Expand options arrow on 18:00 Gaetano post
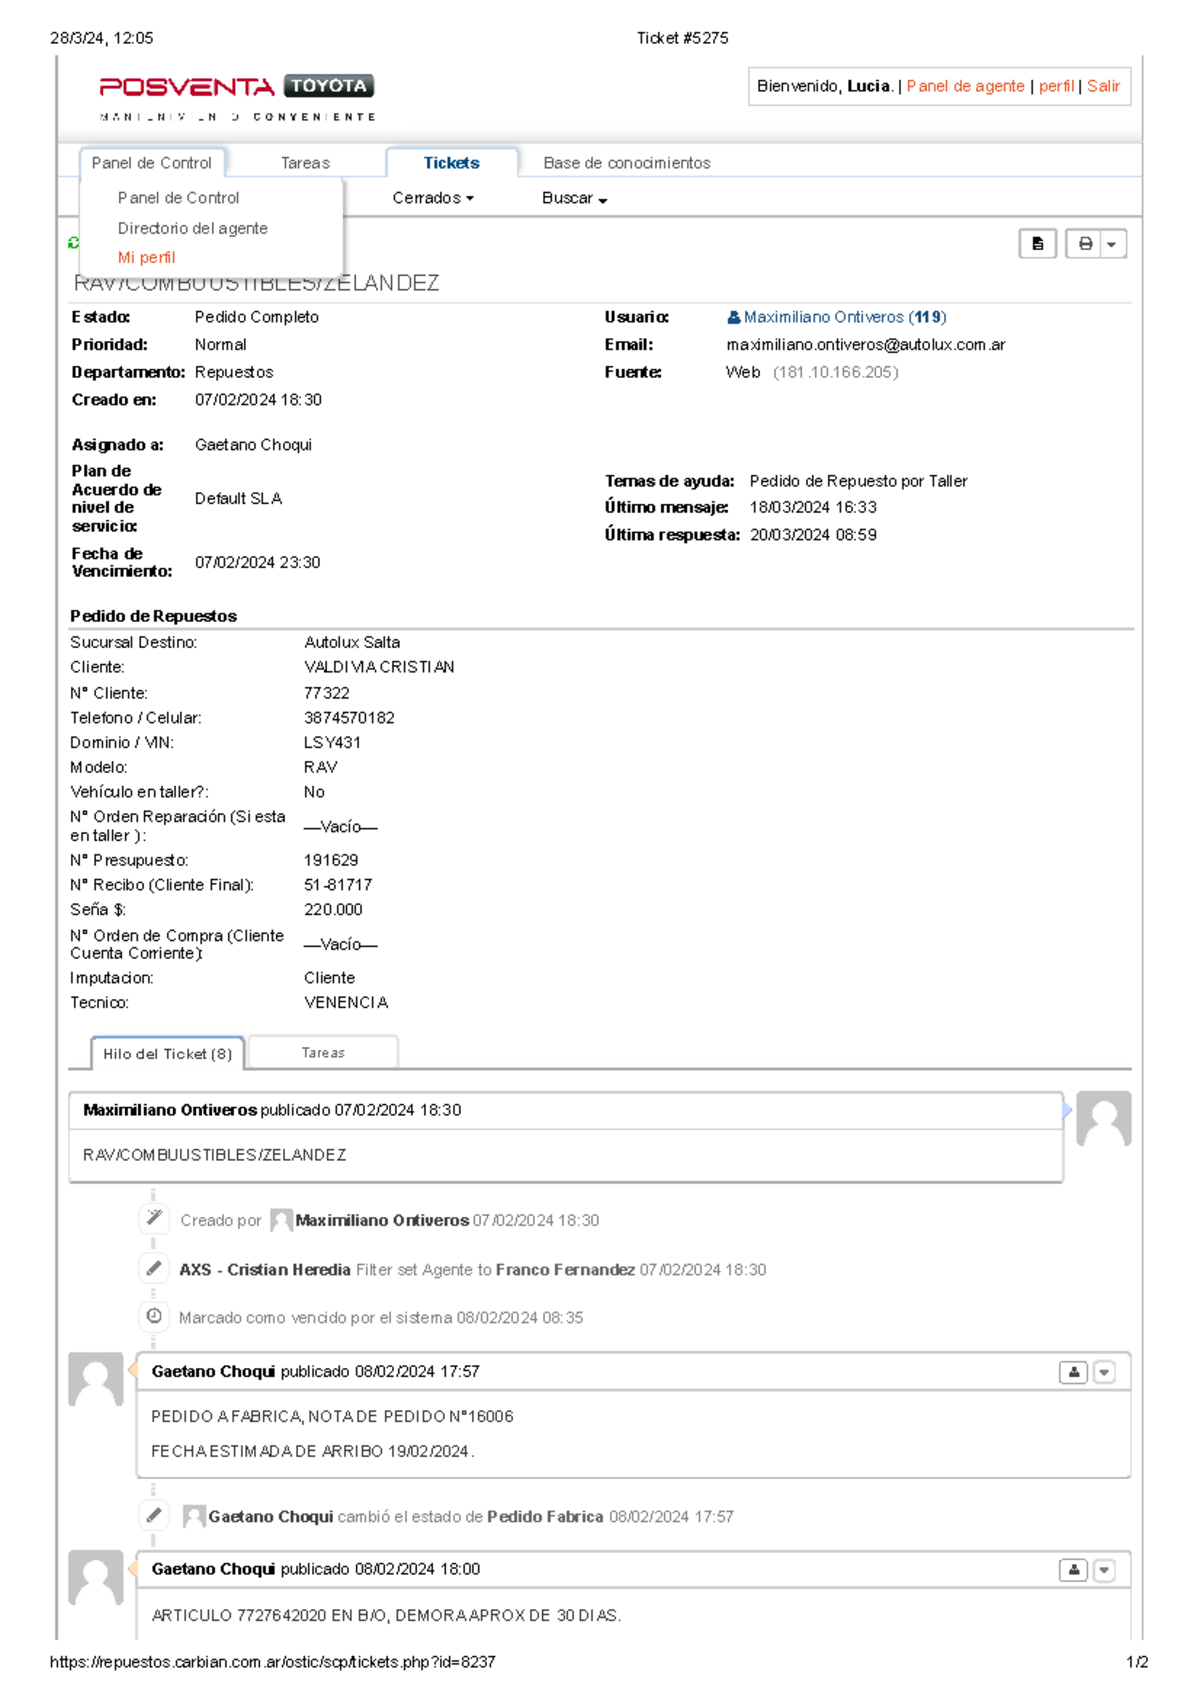The height and width of the screenshot is (1698, 1200). pyautogui.click(x=1104, y=1570)
